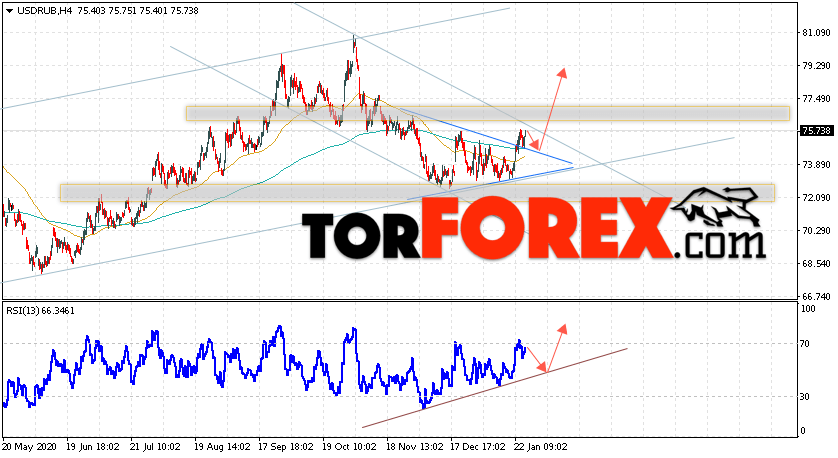Select the 68.540 price axis label
838x458 pixels.
point(816,263)
